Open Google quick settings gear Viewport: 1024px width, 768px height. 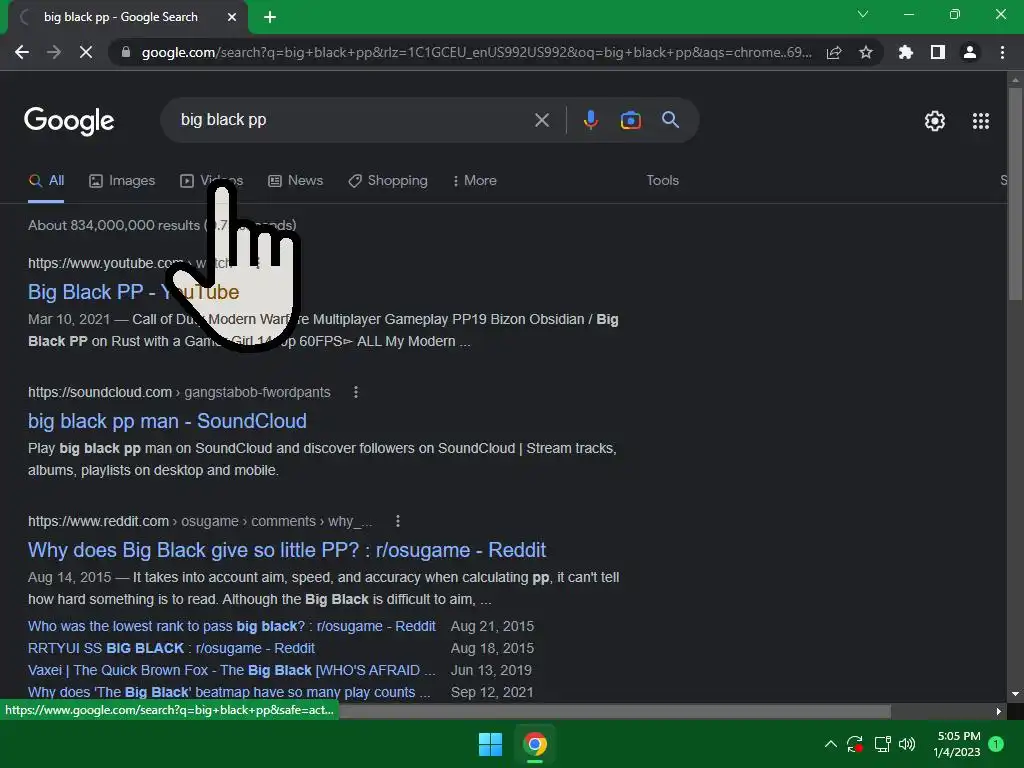pyautogui.click(x=935, y=121)
